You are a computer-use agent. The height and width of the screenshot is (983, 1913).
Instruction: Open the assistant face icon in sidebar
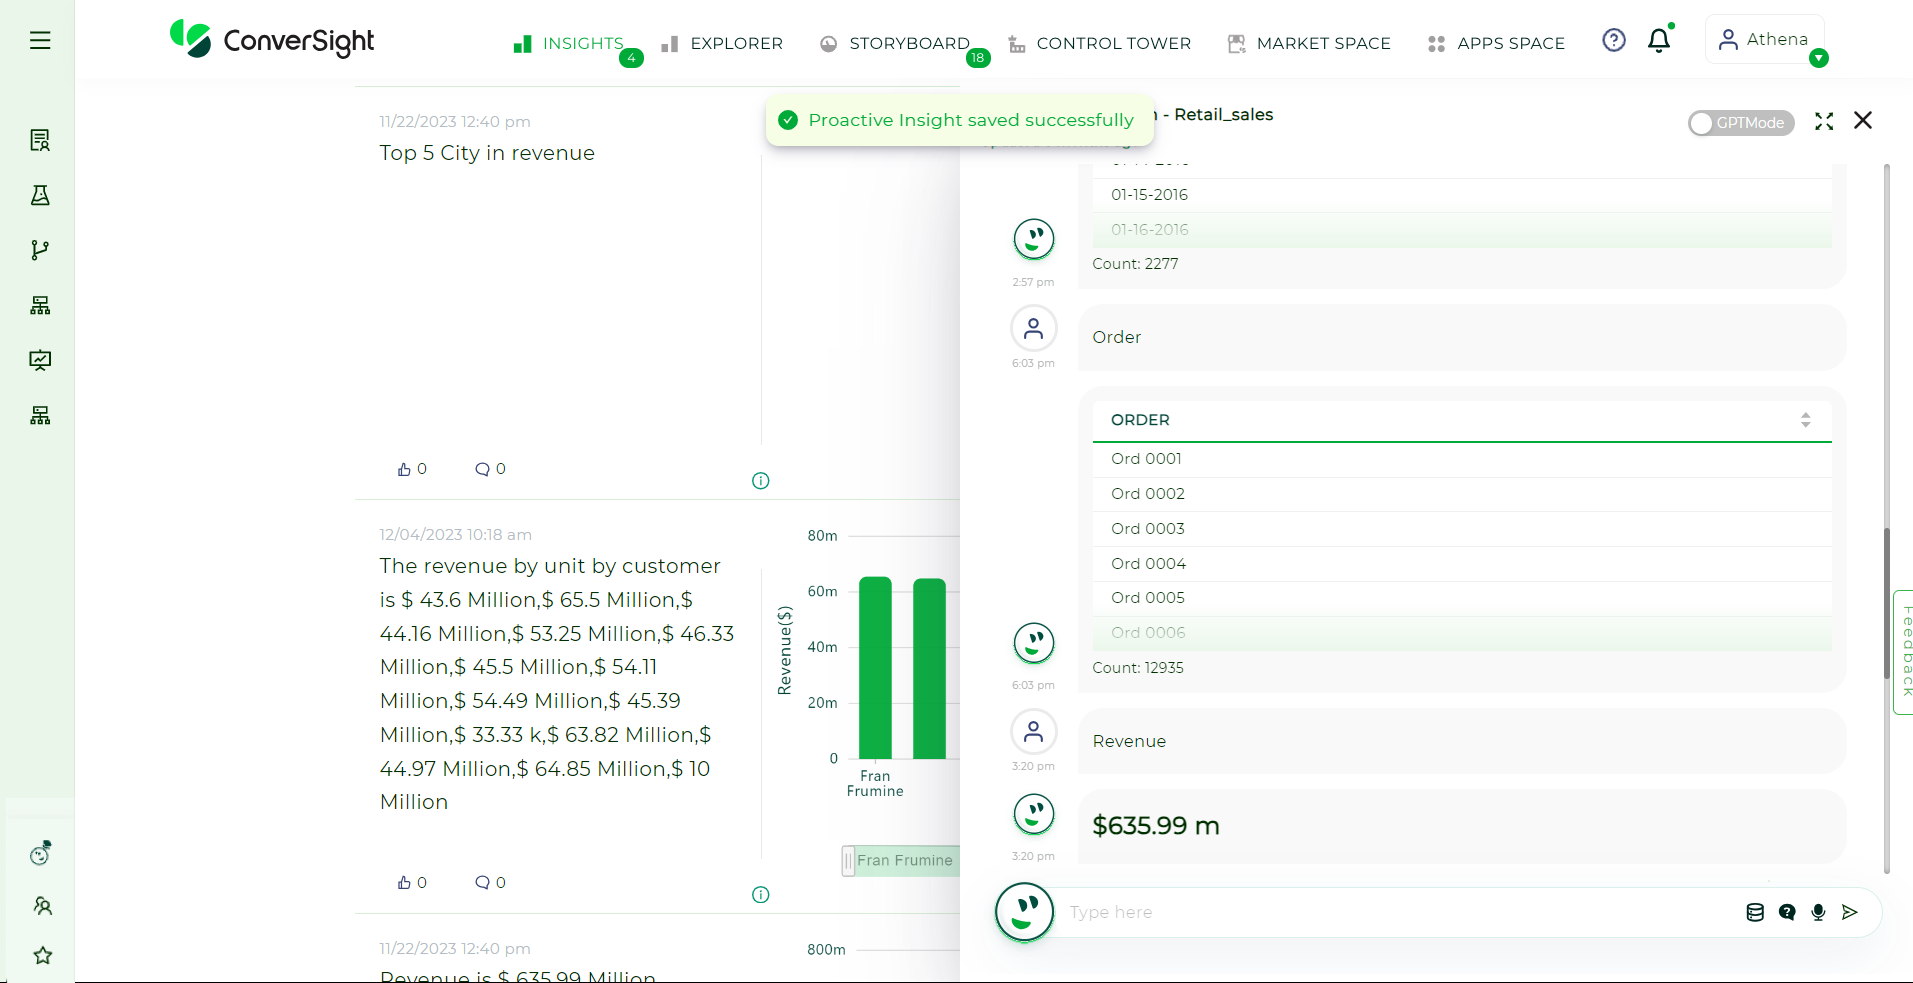pyautogui.click(x=41, y=853)
